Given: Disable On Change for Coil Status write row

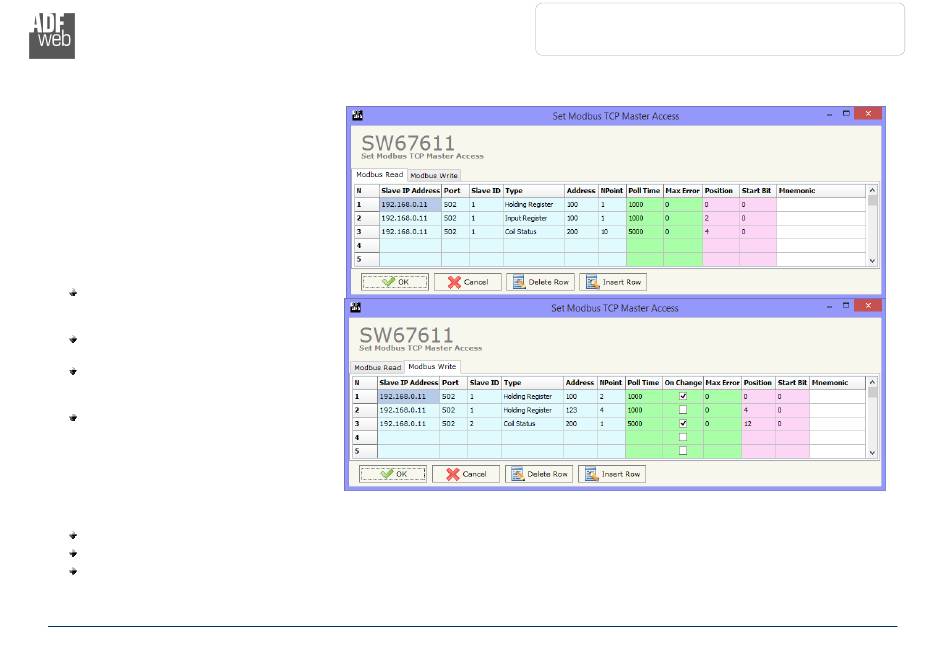Looking at the screenshot, I should [x=683, y=424].
